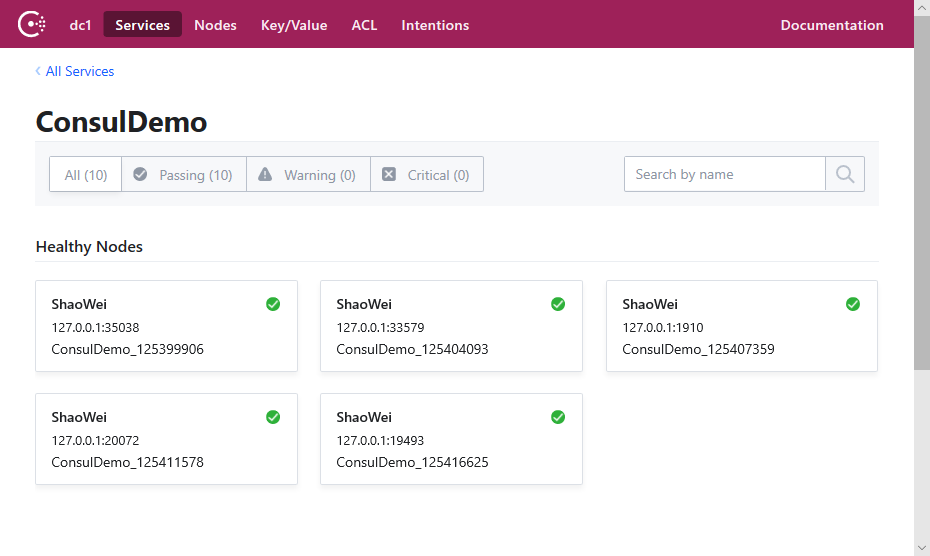
Task: Click the Consul logo icon
Action: pos(32,24)
